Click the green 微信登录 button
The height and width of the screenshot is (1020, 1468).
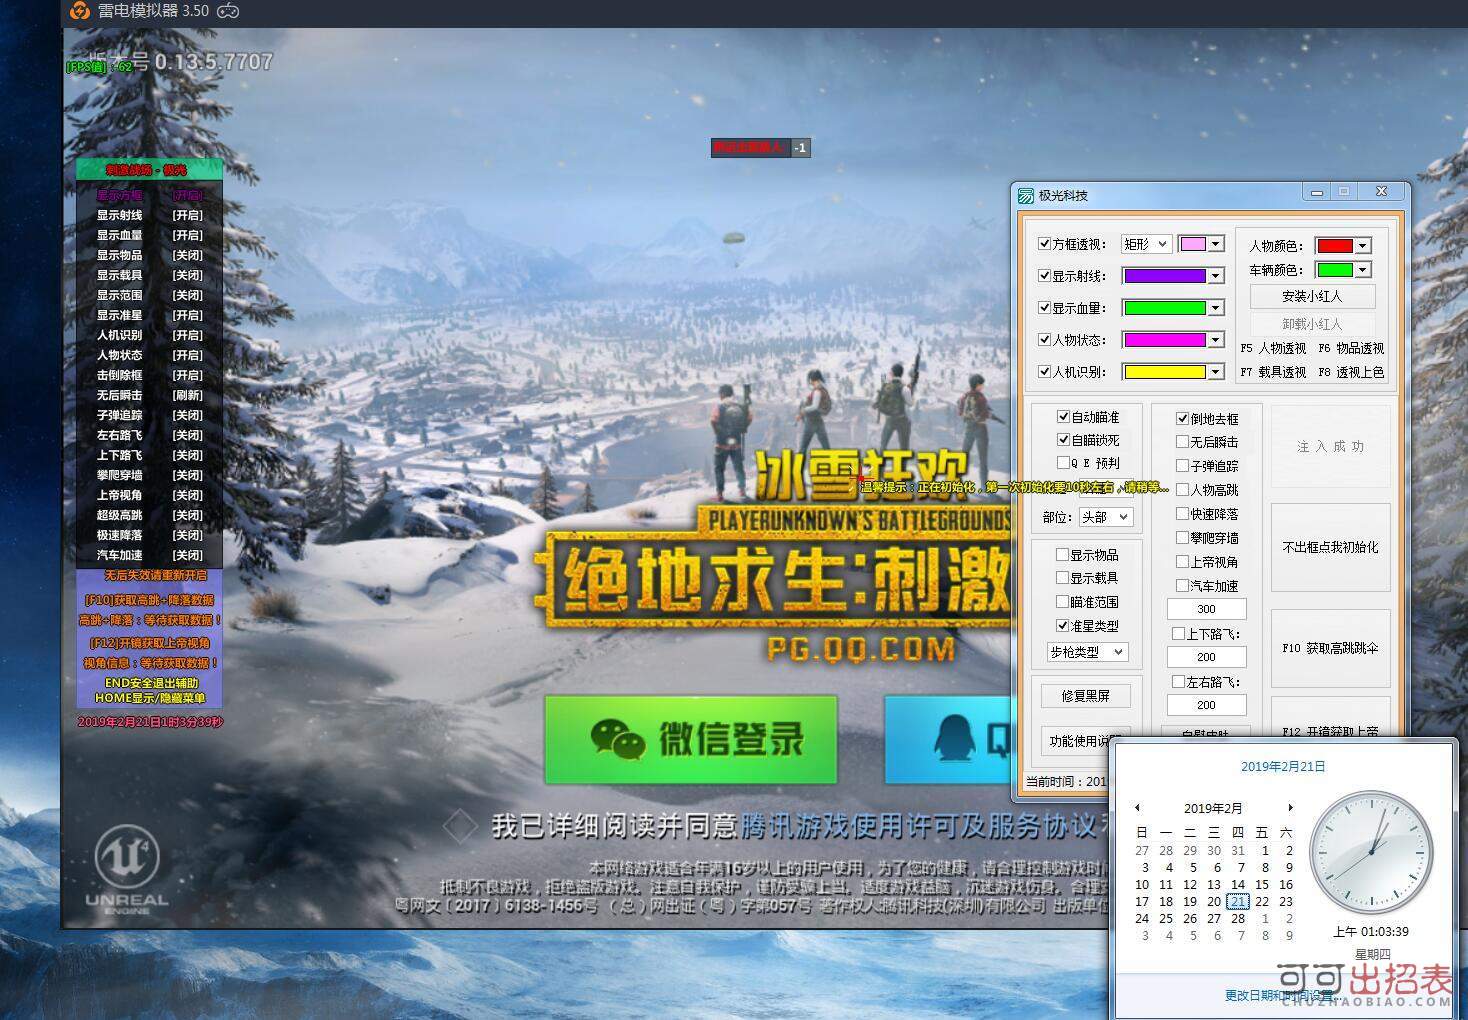(x=691, y=739)
